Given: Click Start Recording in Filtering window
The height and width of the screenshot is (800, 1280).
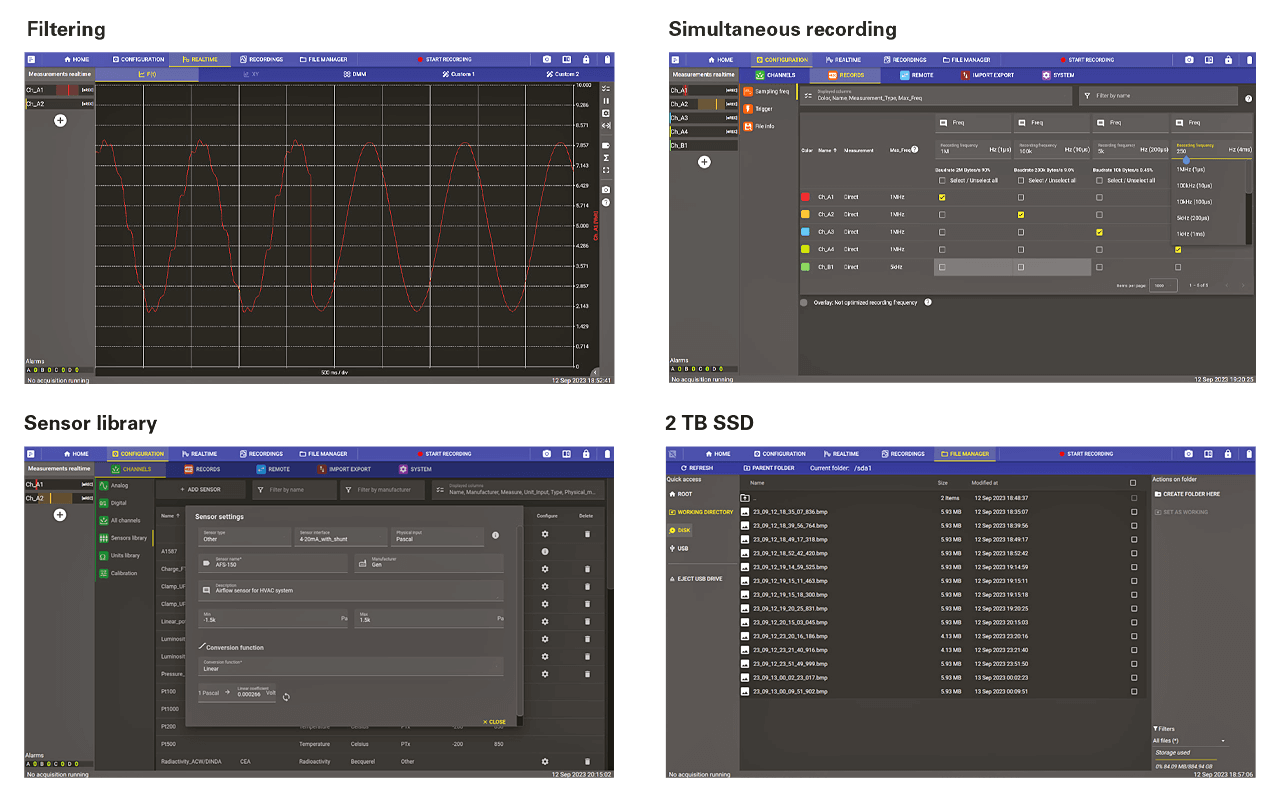Looking at the screenshot, I should (445, 60).
